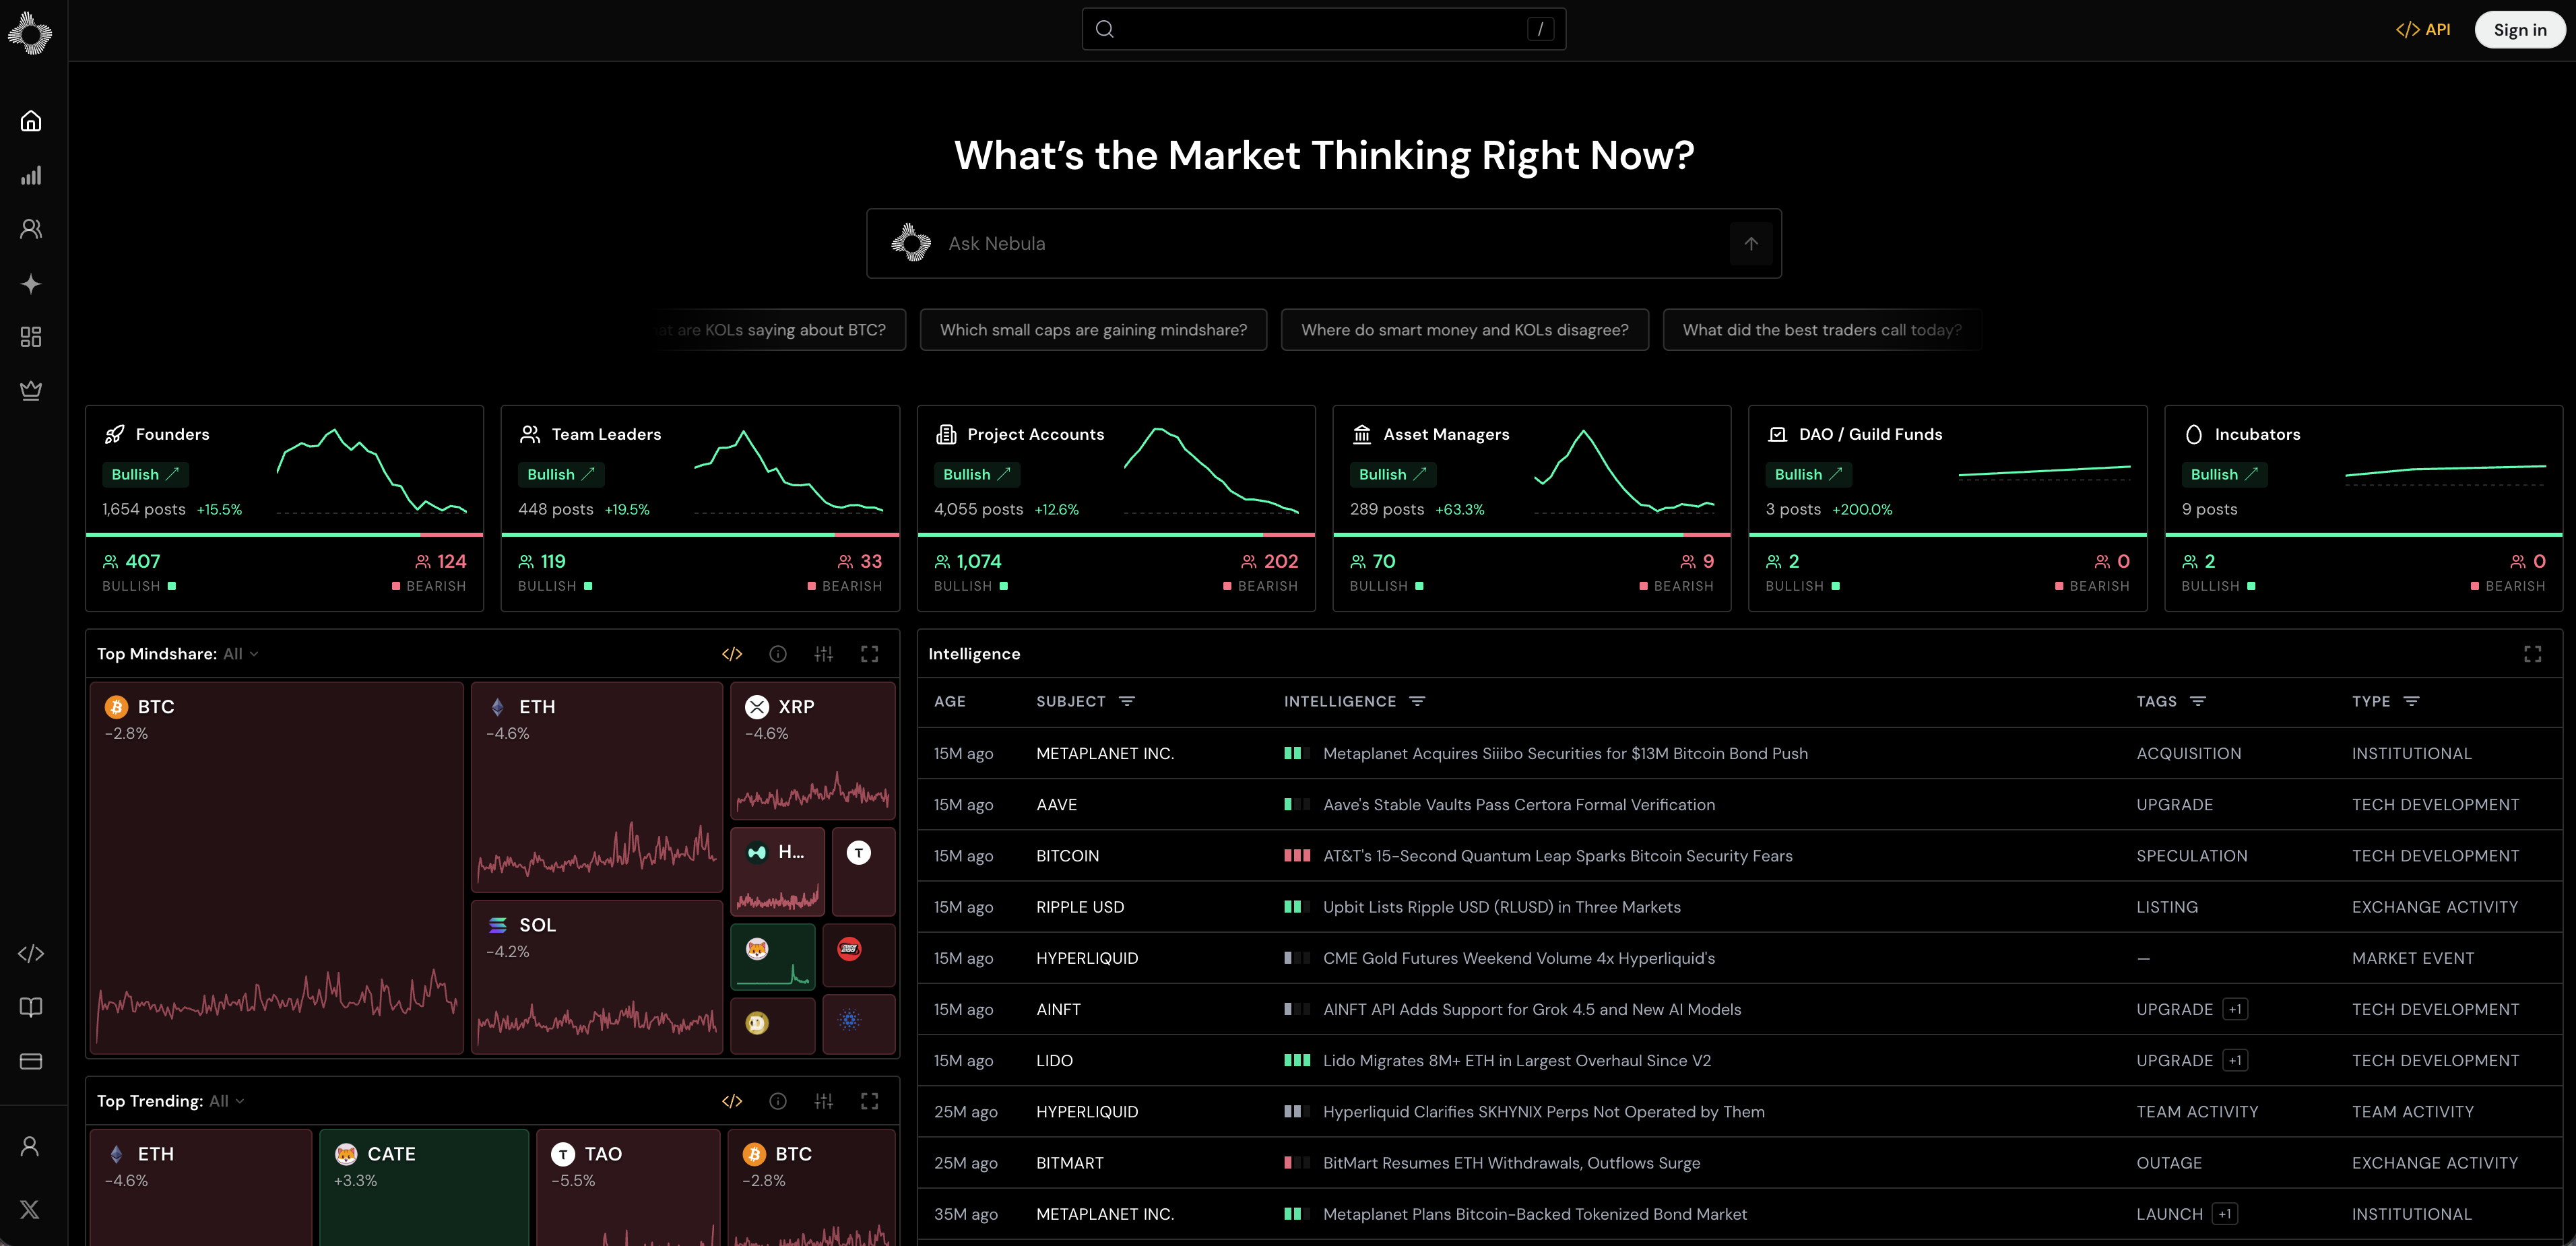
Task: Open the Asset Managers sentiment card
Action: 1532,508
